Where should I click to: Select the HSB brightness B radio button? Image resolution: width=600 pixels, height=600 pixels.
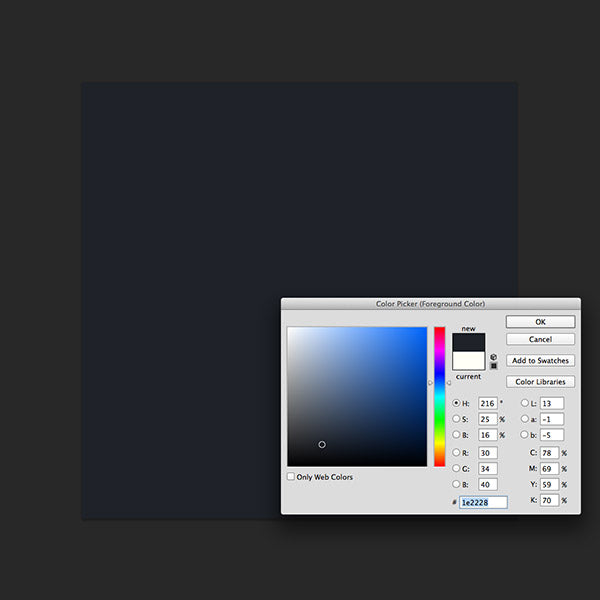click(x=456, y=434)
